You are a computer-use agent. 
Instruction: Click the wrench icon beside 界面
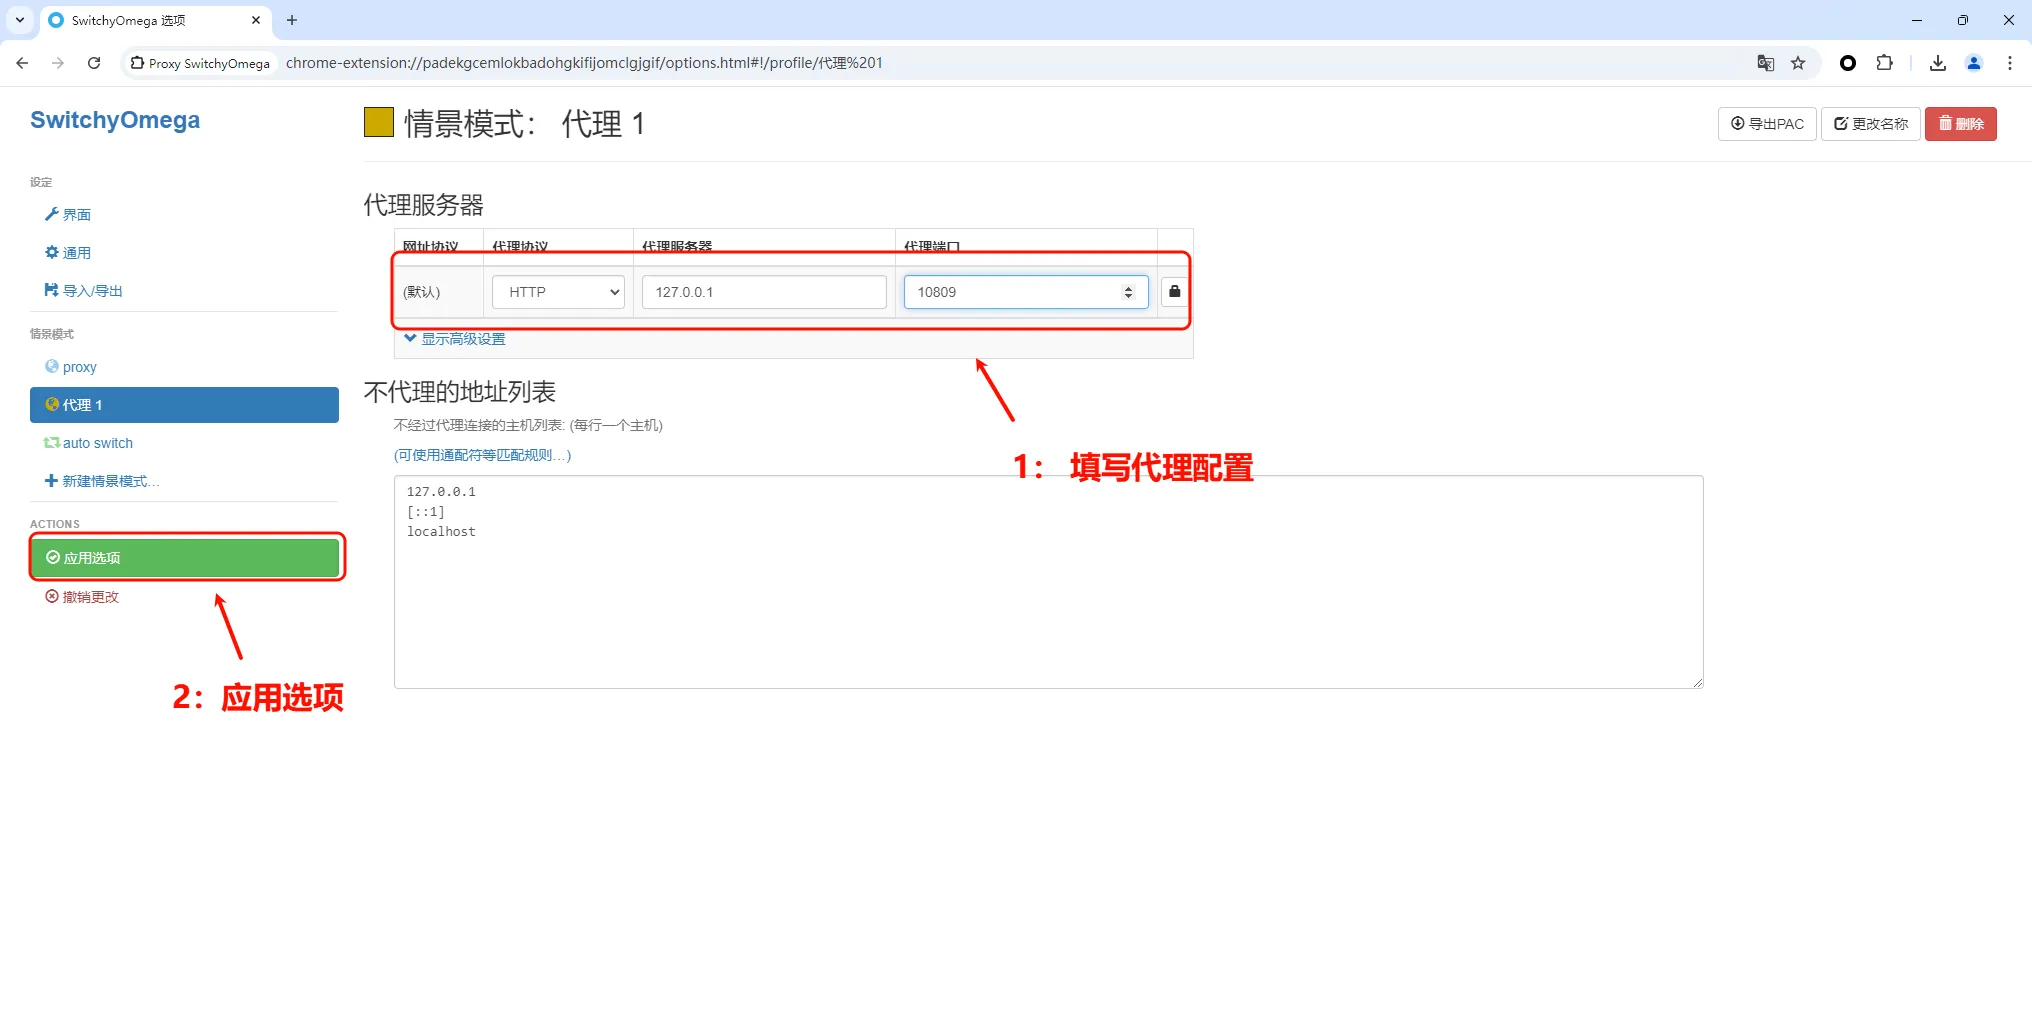point(52,214)
